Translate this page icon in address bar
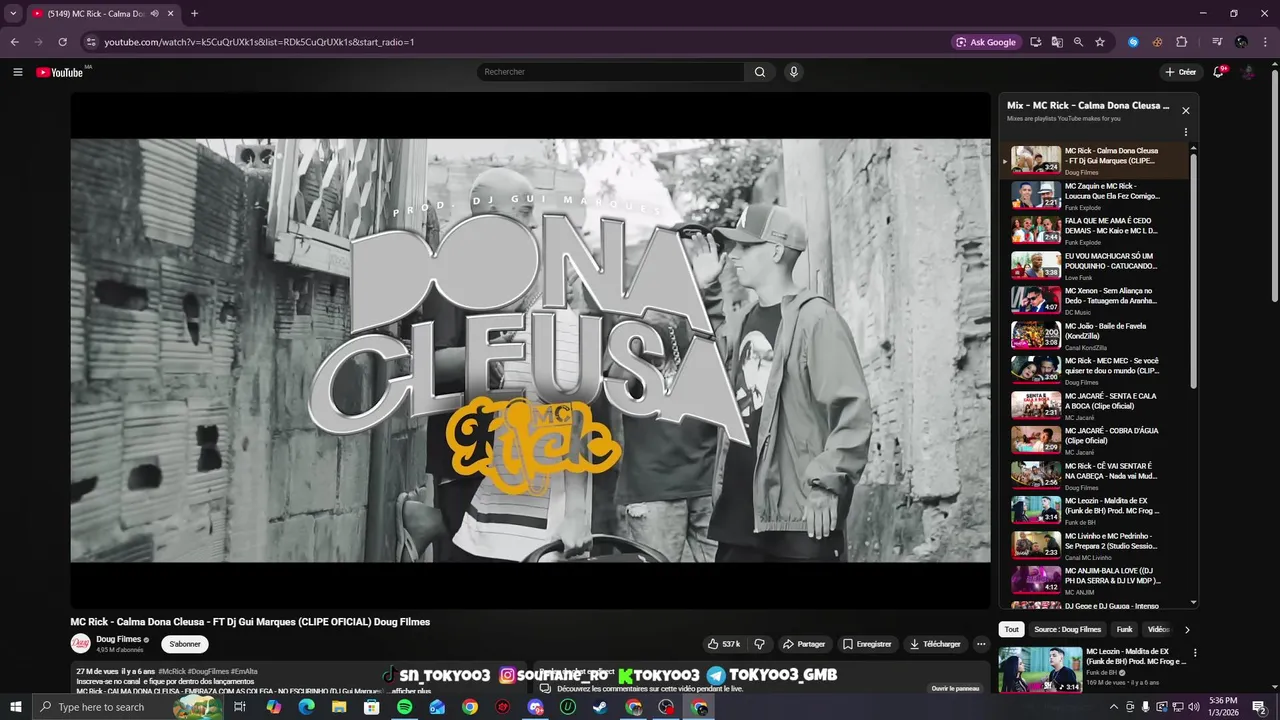Screen dimensions: 1280x720 coord(1057,42)
